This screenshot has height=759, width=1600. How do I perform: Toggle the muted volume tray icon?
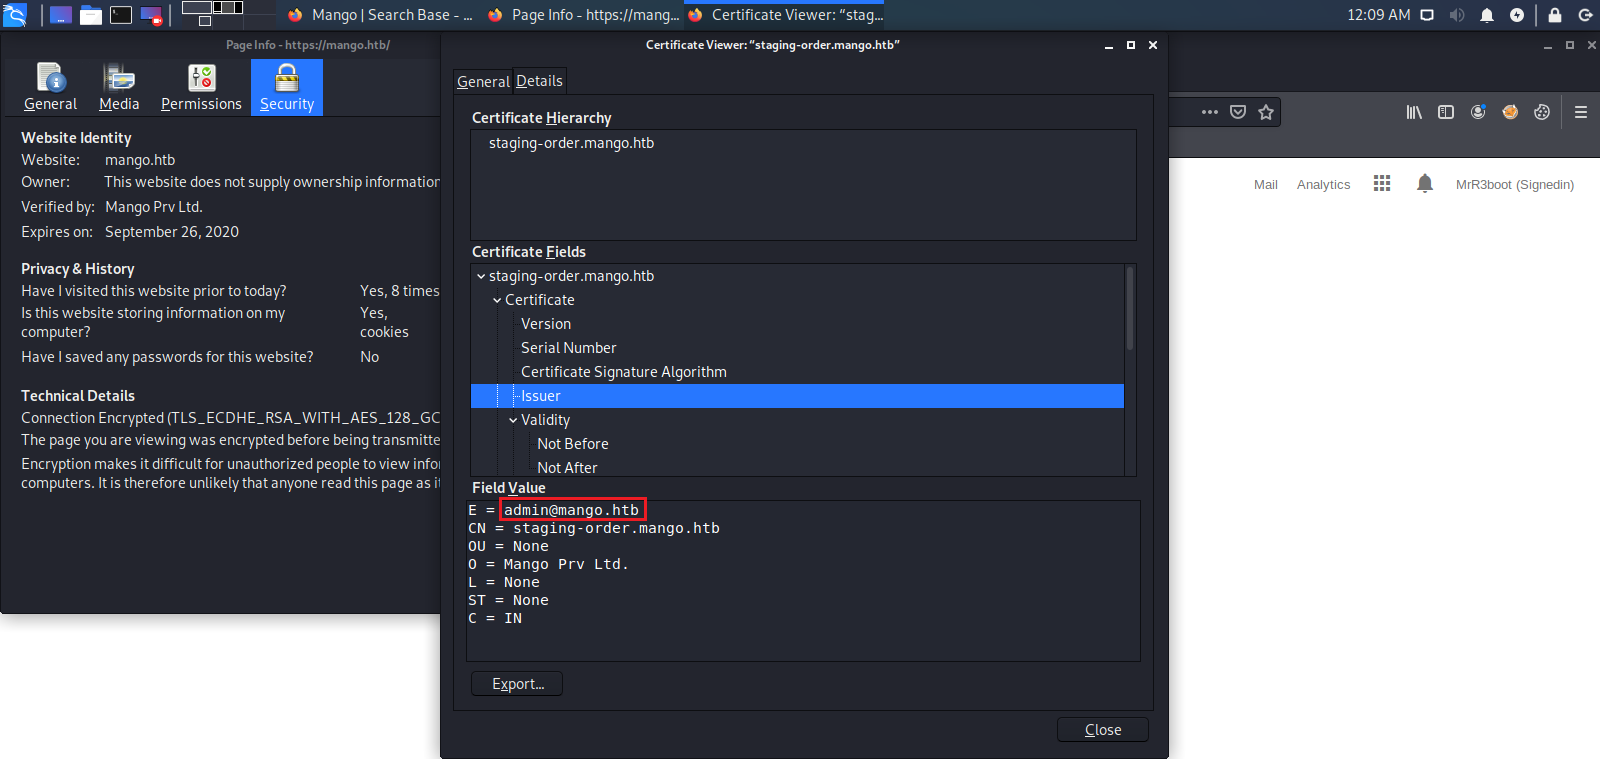coord(1457,15)
